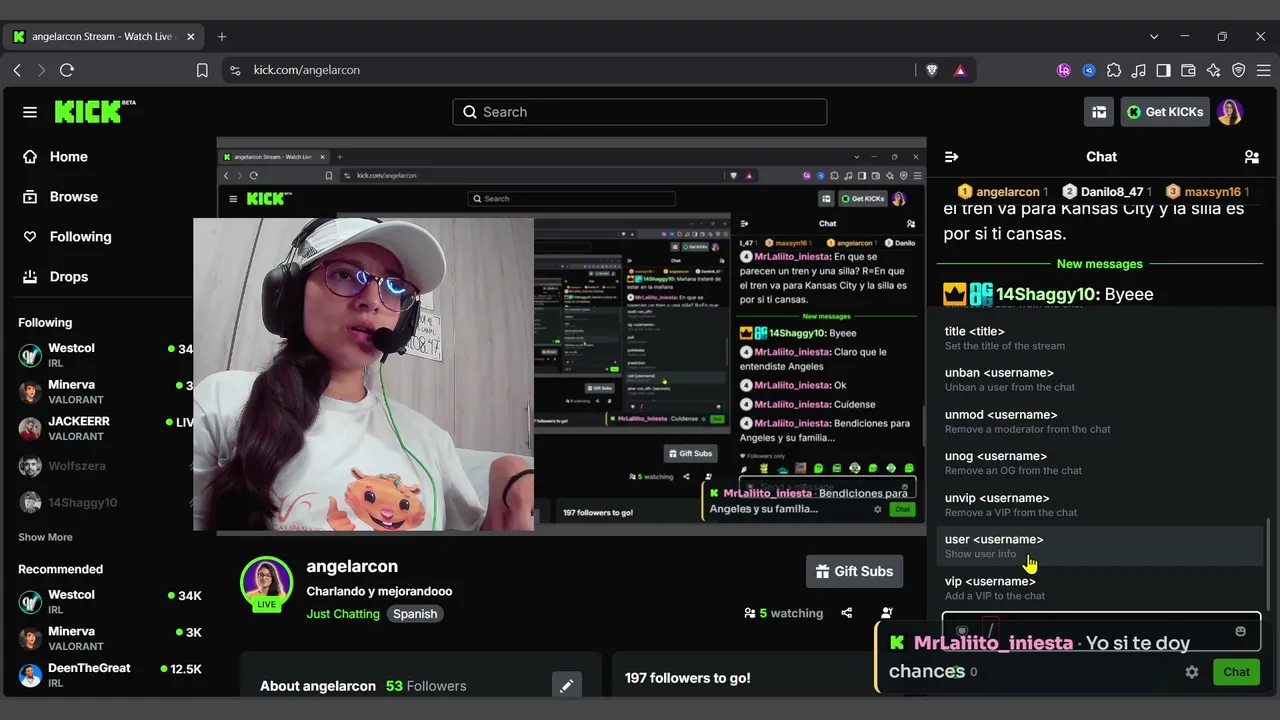The width and height of the screenshot is (1280, 720).
Task: Expand Following list with Show More
Action: 45,537
